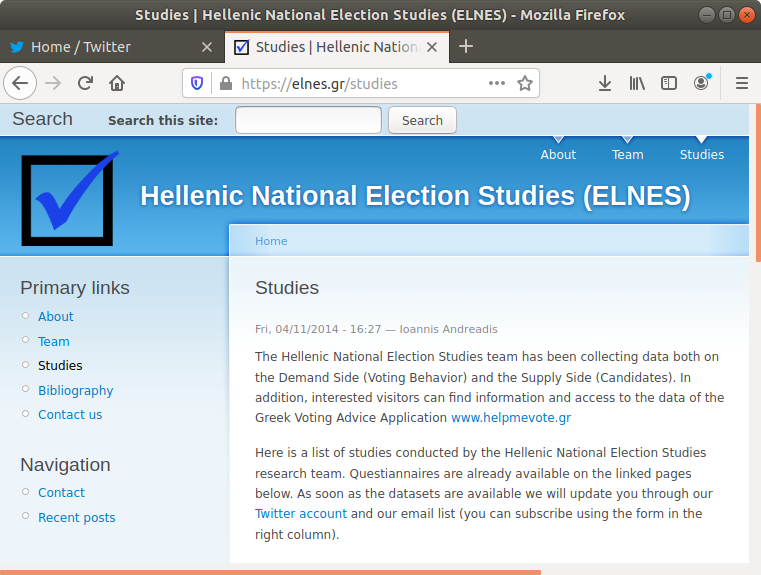Open the Firefox account menu

[701, 83]
